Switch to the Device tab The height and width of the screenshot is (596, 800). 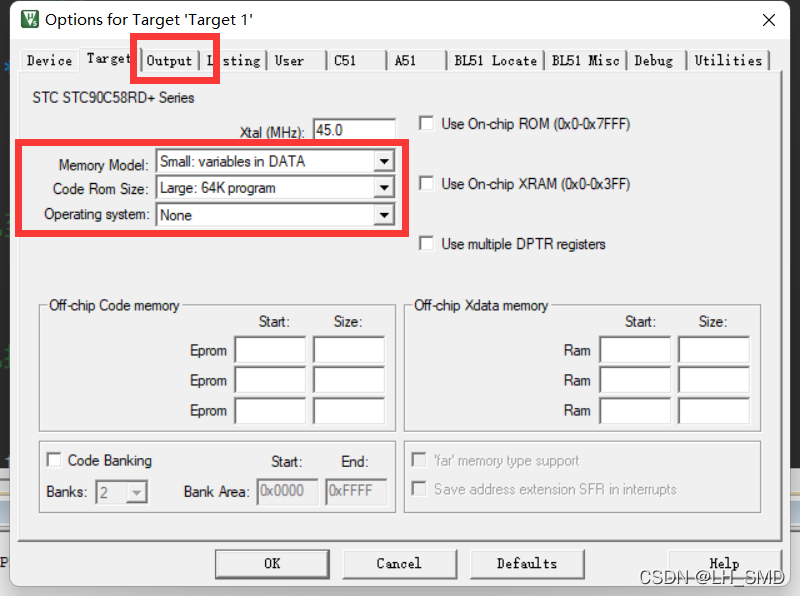(x=49, y=60)
